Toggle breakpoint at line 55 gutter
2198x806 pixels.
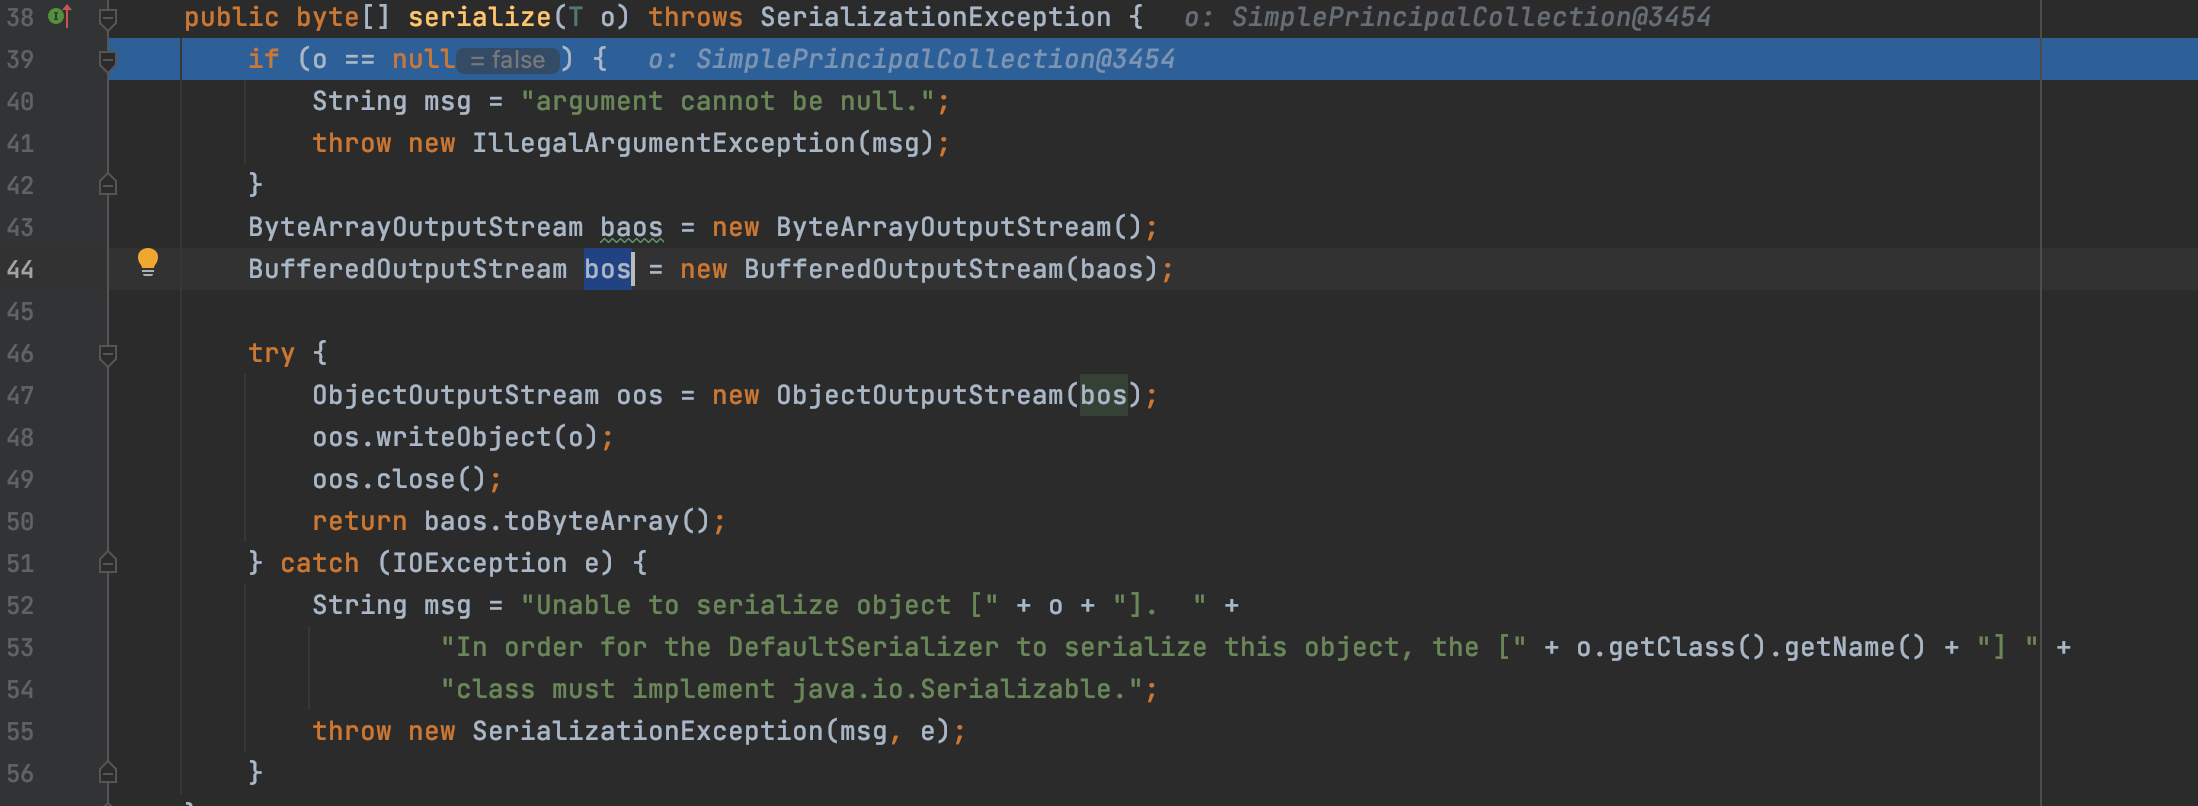point(60,732)
